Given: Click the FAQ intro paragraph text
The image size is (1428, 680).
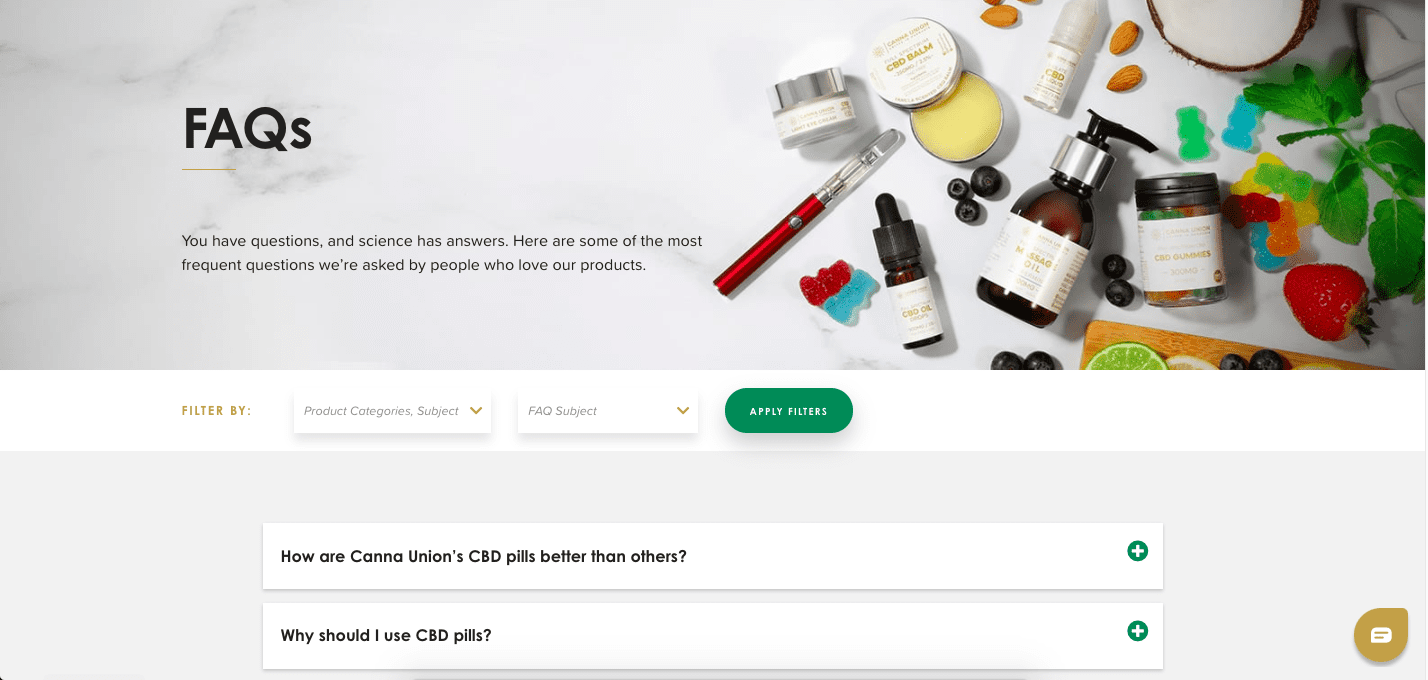Looking at the screenshot, I should tap(442, 253).
